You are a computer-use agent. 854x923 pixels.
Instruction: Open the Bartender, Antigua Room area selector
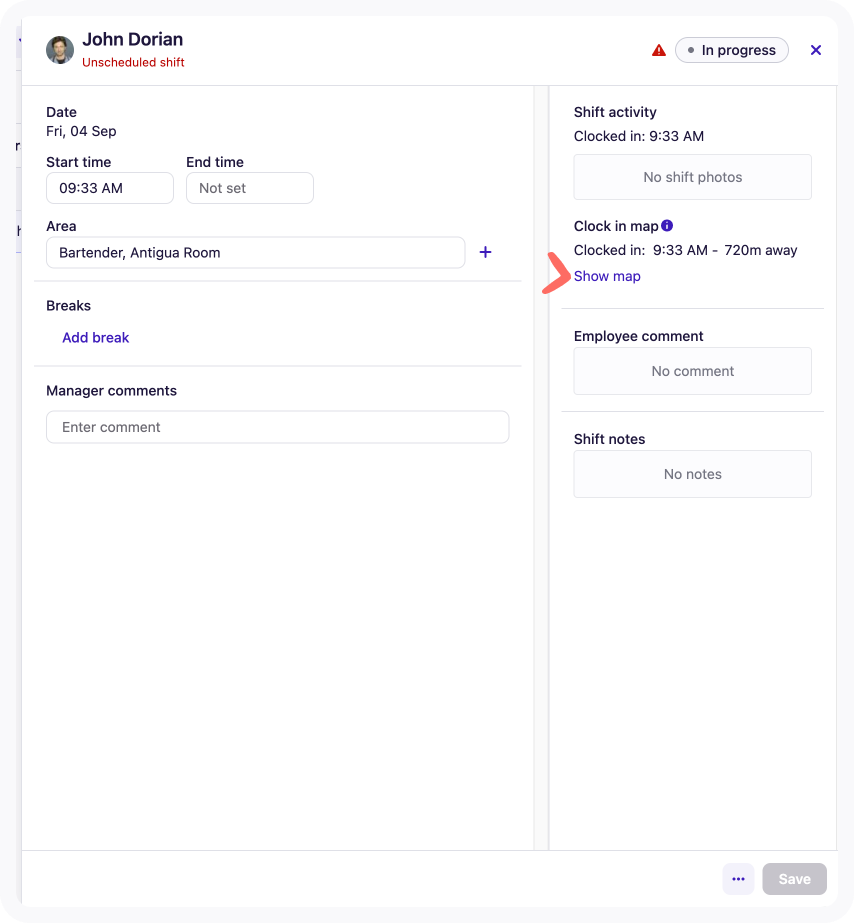(256, 253)
